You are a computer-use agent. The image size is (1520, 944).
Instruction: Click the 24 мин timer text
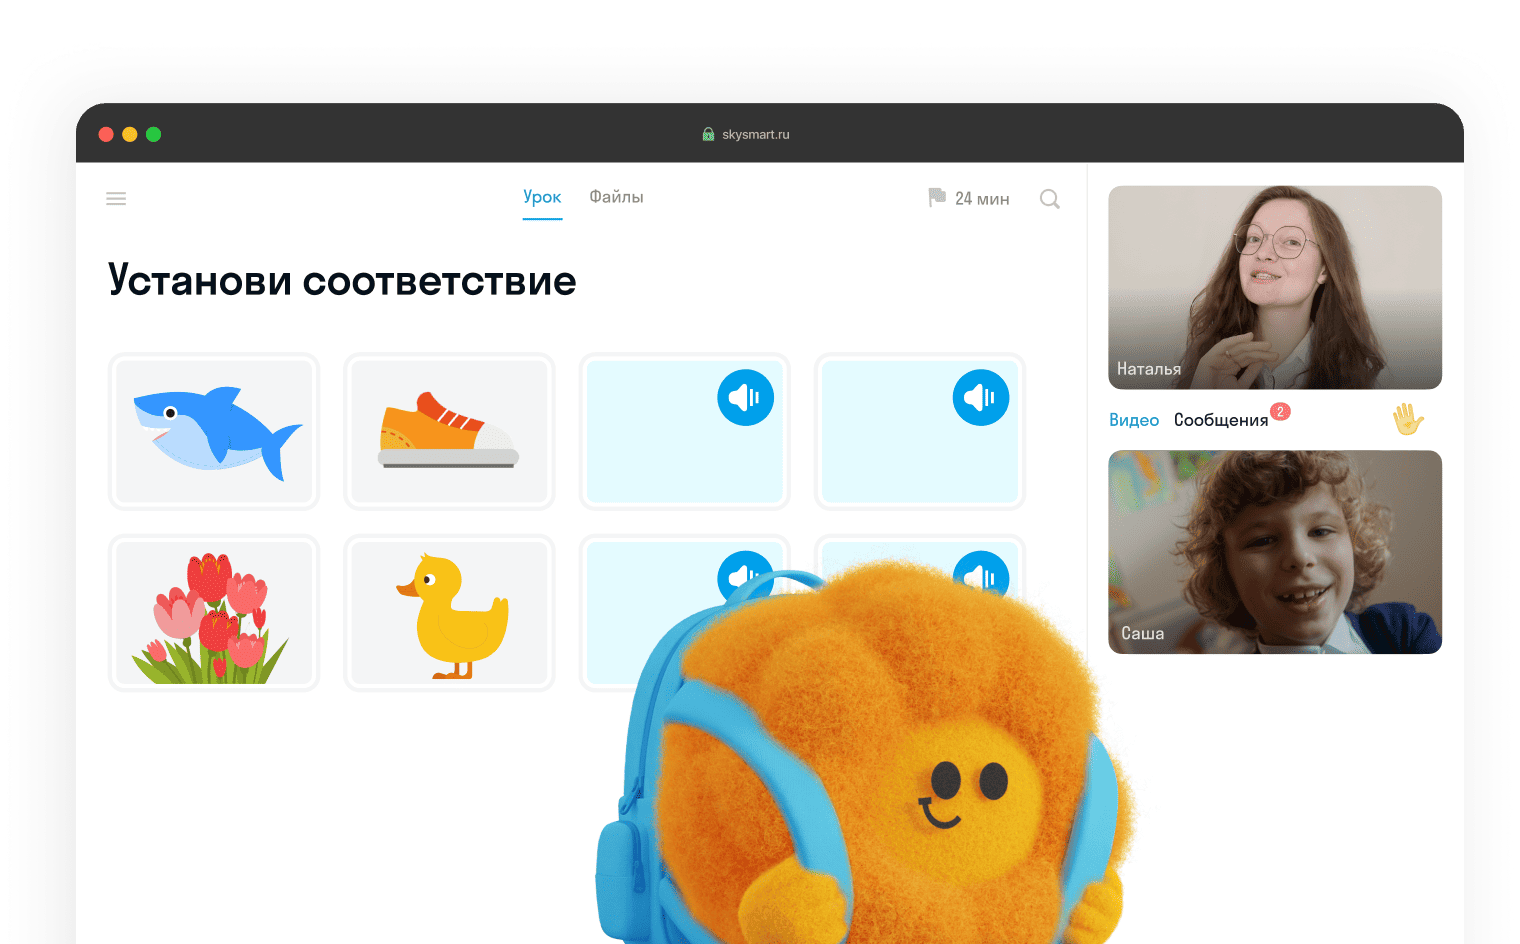(x=982, y=199)
